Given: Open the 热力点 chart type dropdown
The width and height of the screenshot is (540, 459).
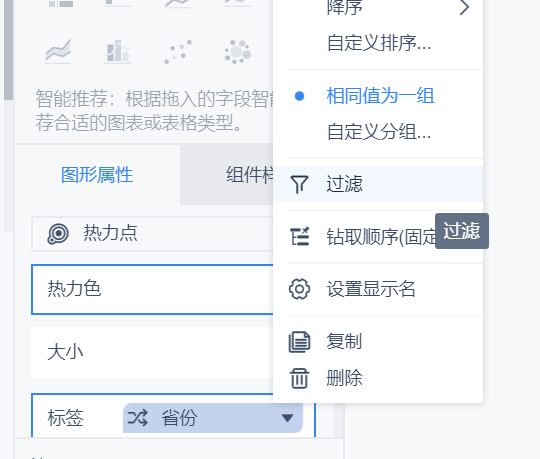Looking at the screenshot, I should point(152,234).
